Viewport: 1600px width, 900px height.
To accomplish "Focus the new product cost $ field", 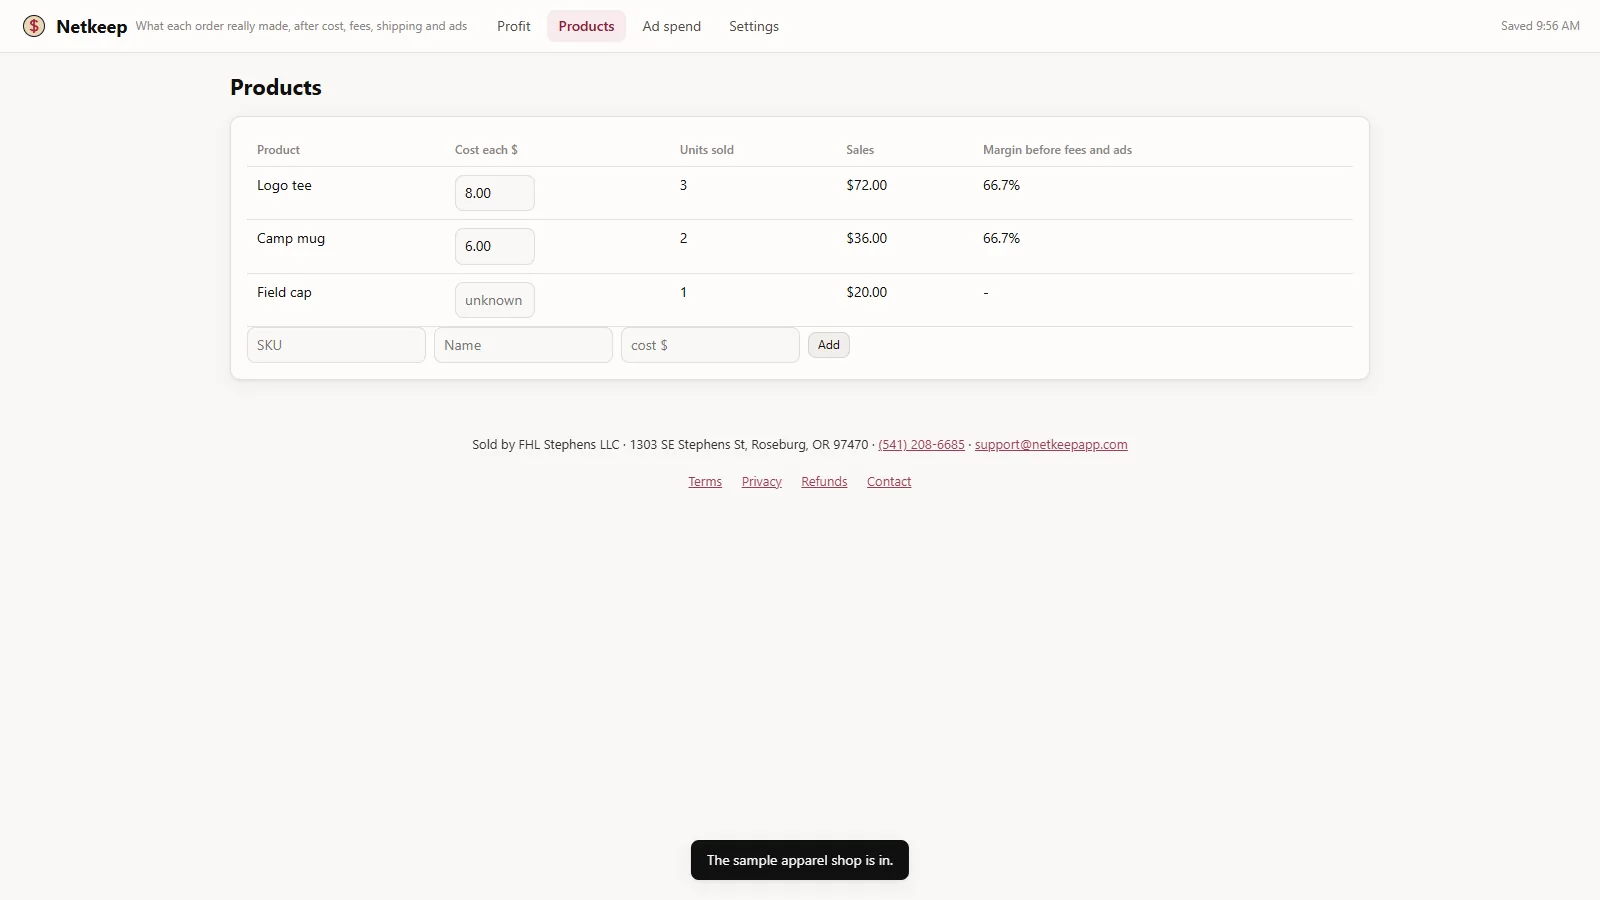I will [x=710, y=345].
